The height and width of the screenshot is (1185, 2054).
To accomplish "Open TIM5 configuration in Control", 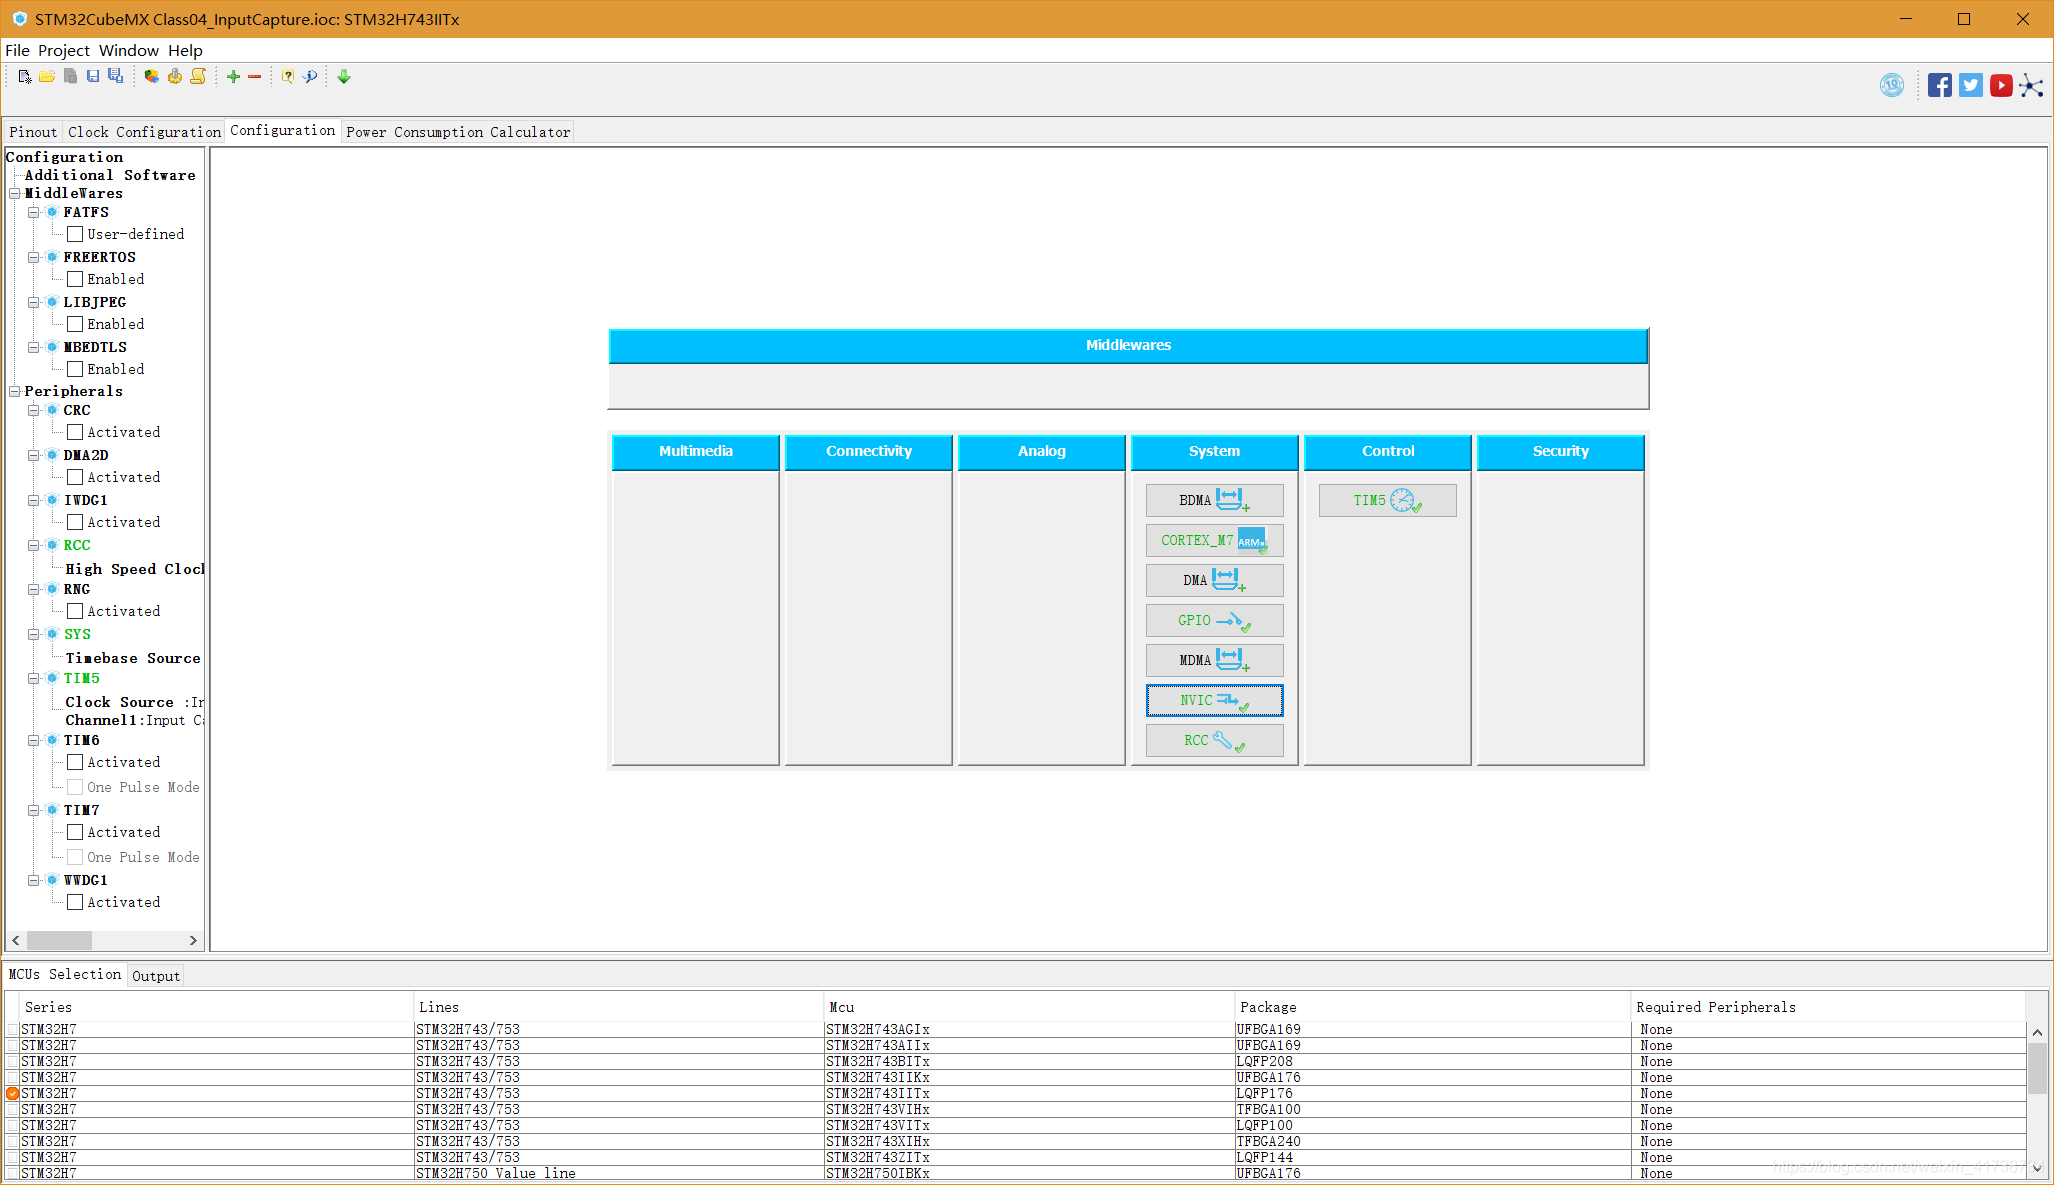I will 1387,500.
